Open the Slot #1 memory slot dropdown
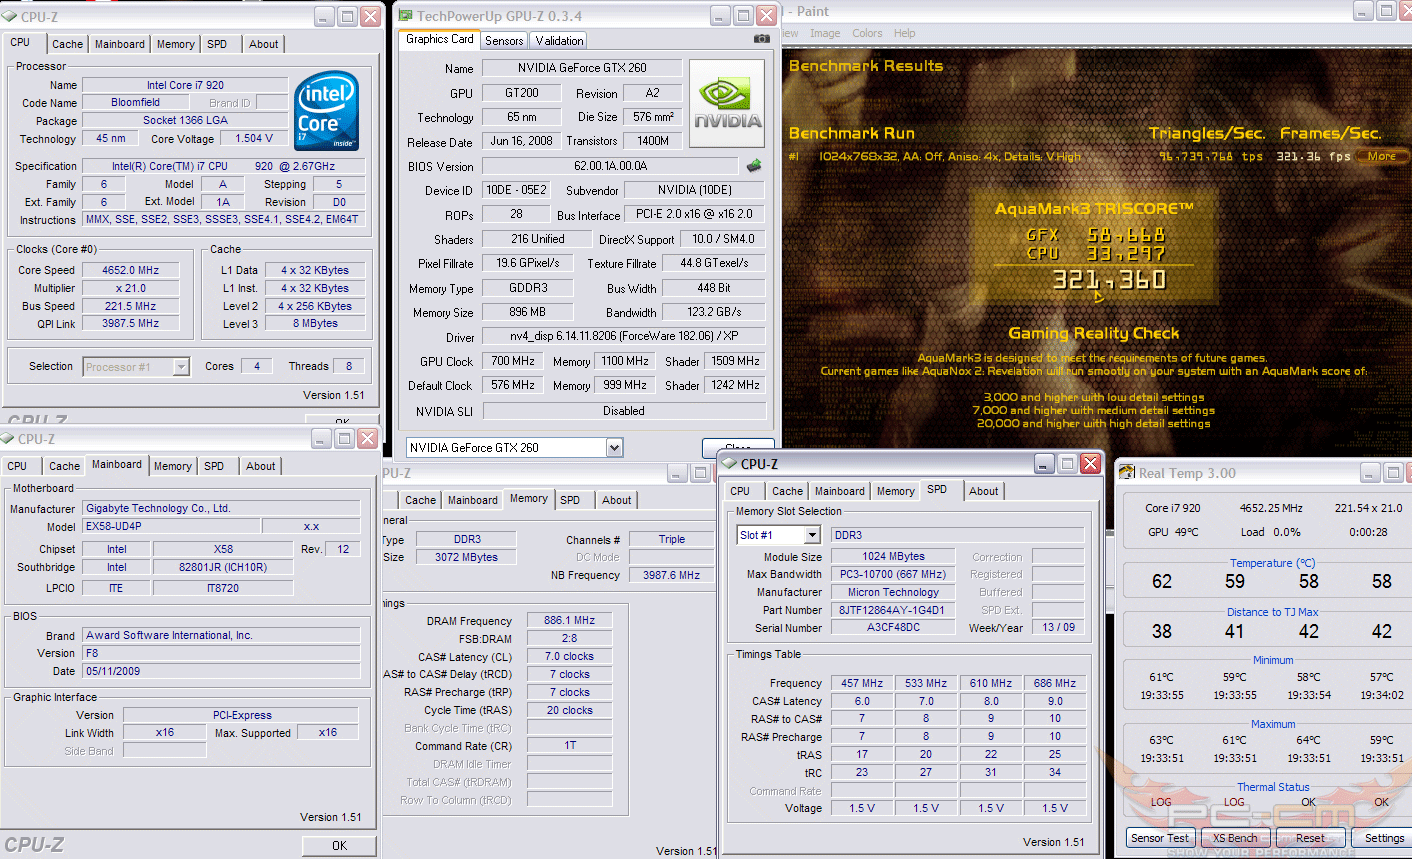The image size is (1412, 859). click(812, 535)
